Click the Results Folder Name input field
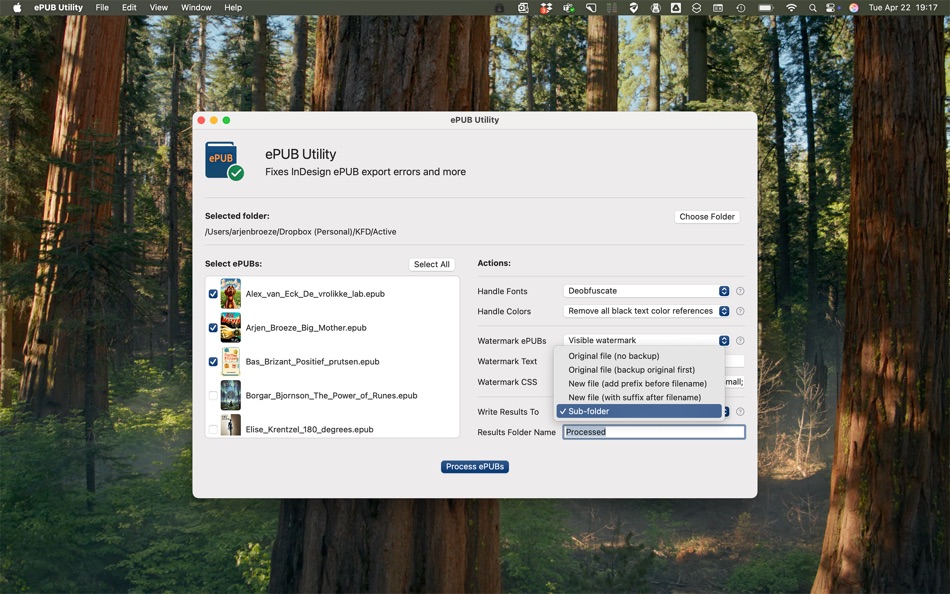The image size is (950, 594). (654, 432)
